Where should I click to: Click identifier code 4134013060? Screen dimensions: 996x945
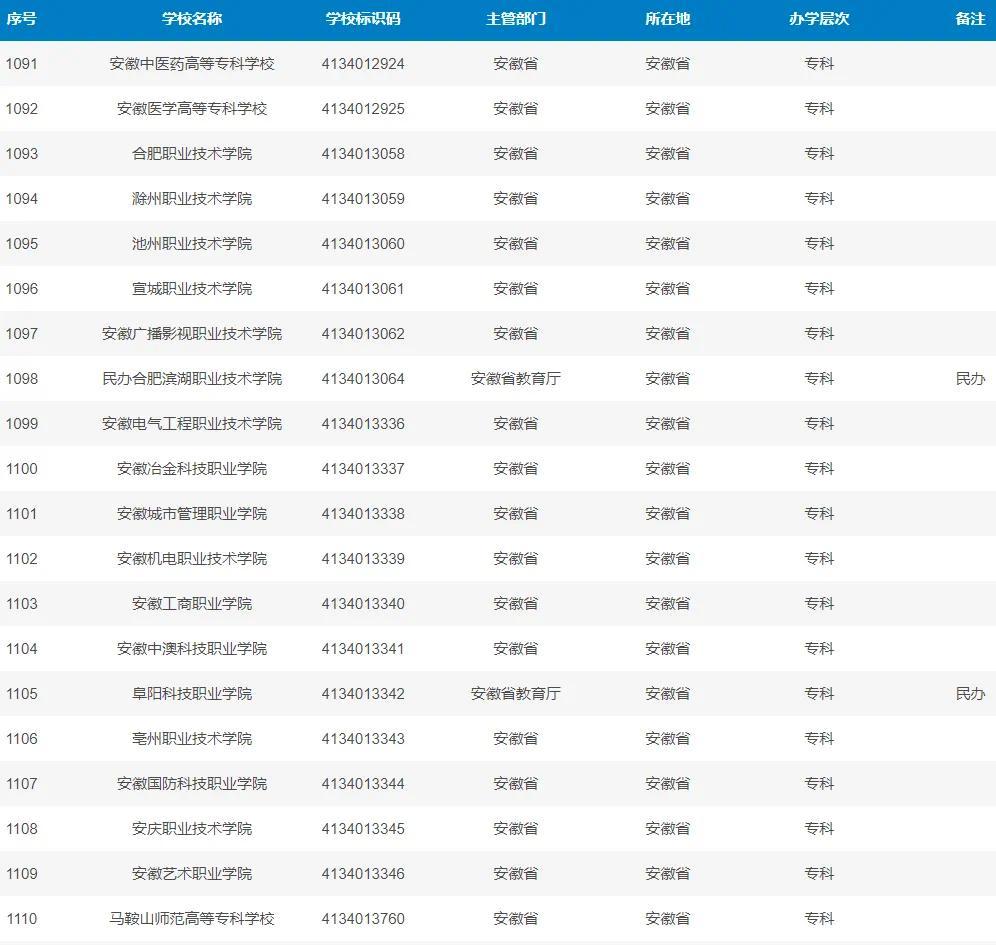tap(363, 244)
